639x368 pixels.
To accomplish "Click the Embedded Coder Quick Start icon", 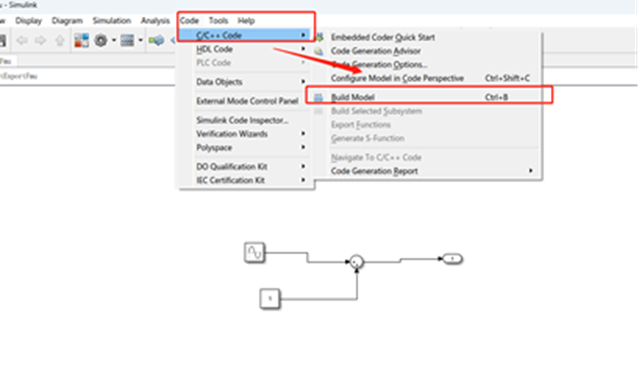I will click(x=320, y=37).
